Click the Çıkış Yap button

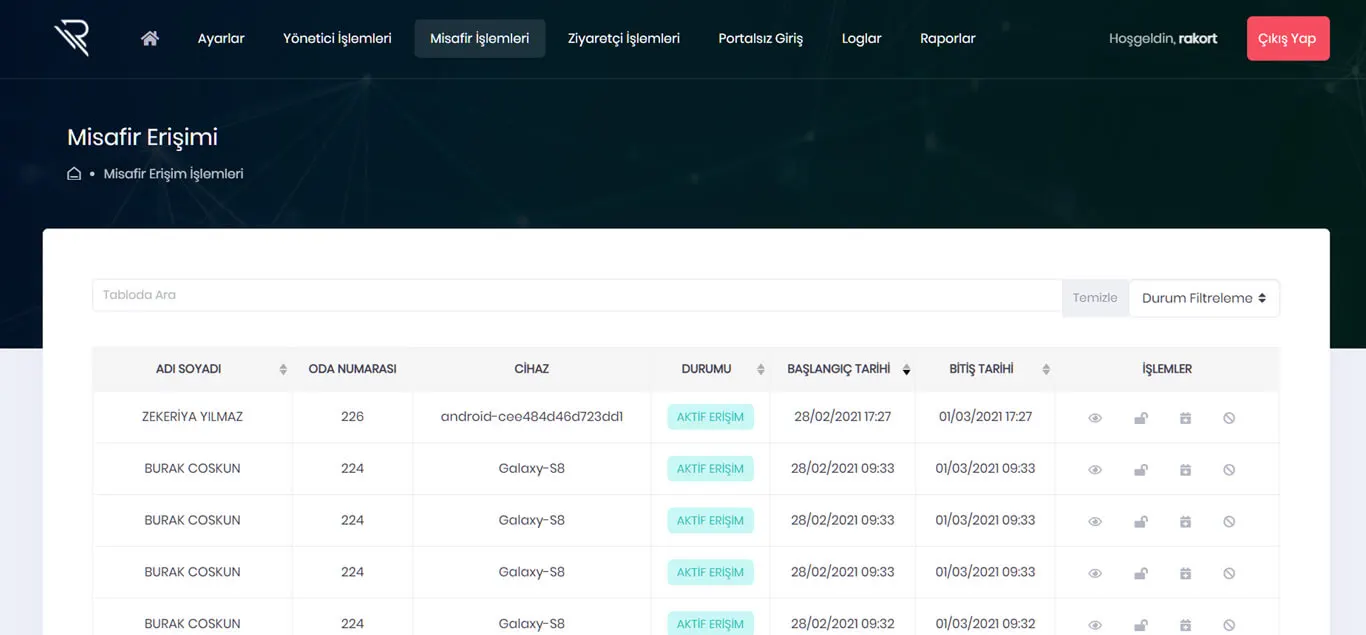[x=1288, y=37]
